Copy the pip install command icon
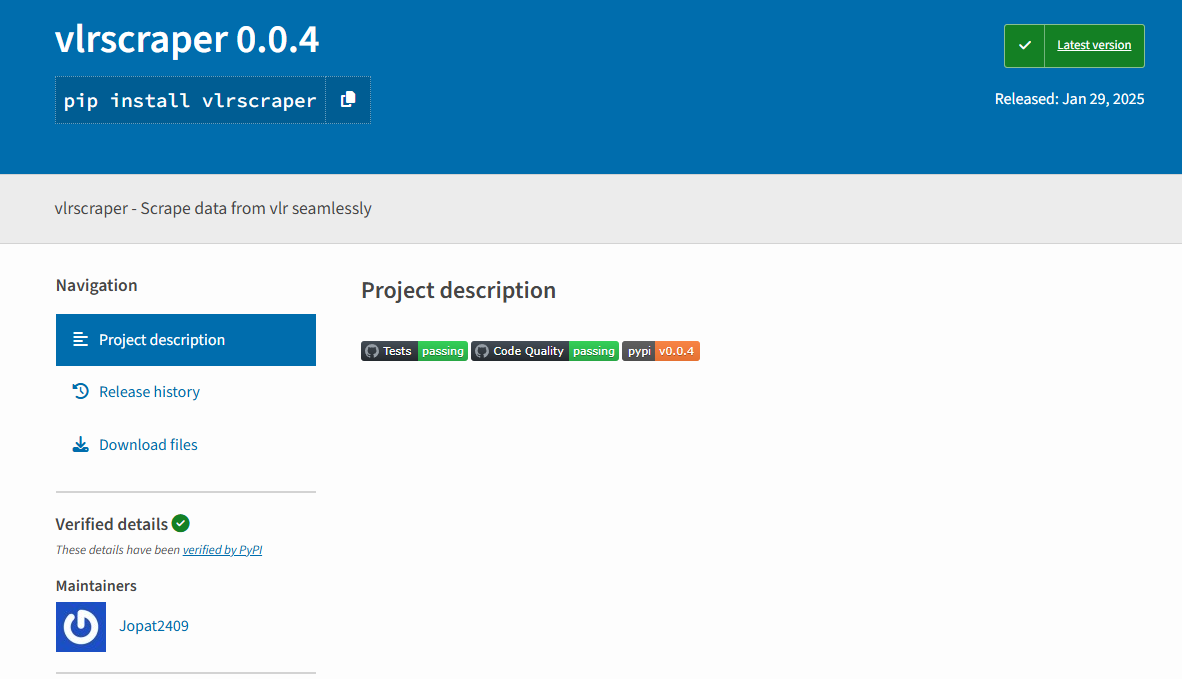1182x679 pixels. pyautogui.click(x=348, y=99)
